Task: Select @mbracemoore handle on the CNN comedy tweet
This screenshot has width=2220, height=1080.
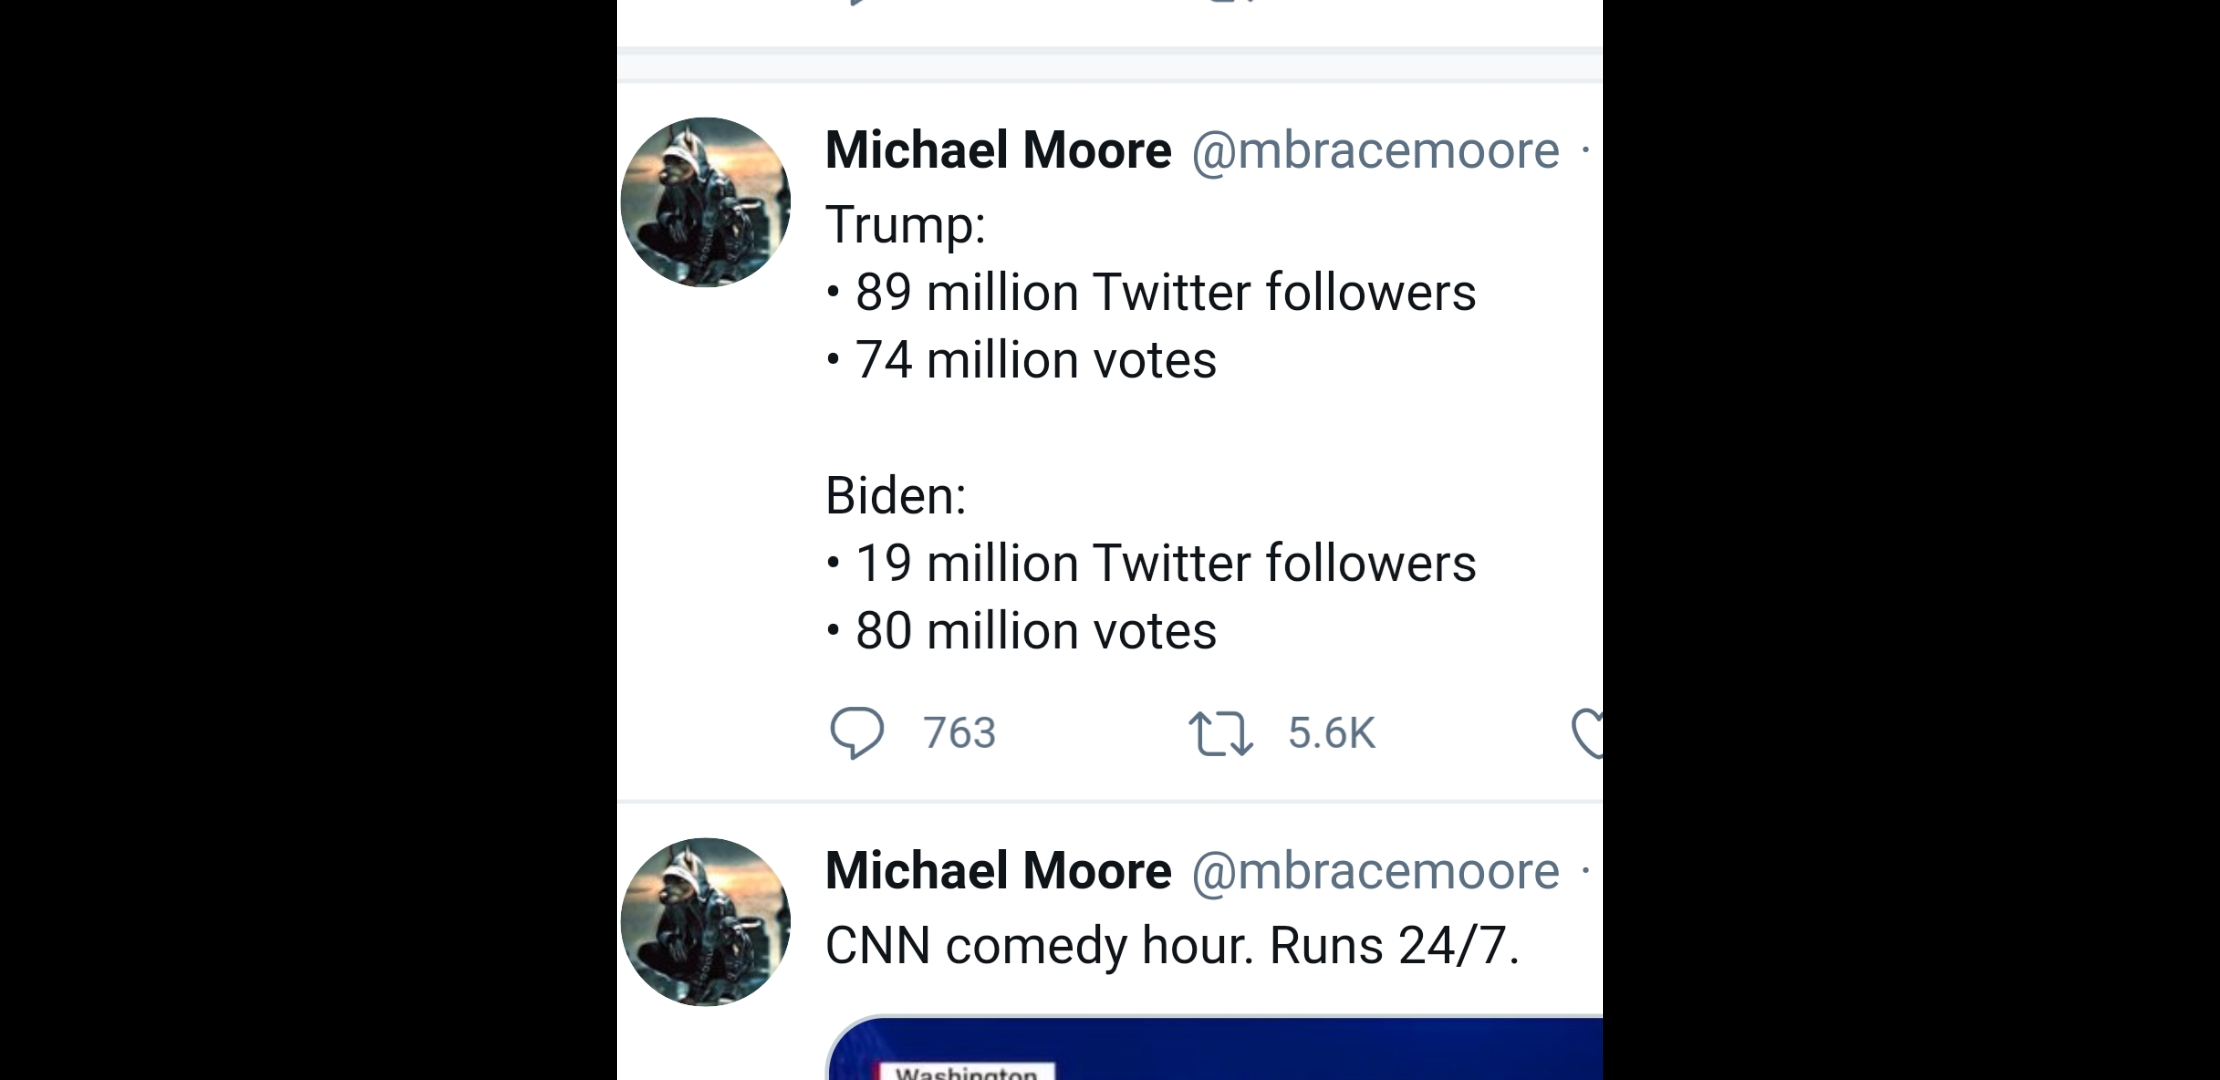Action: point(1375,871)
